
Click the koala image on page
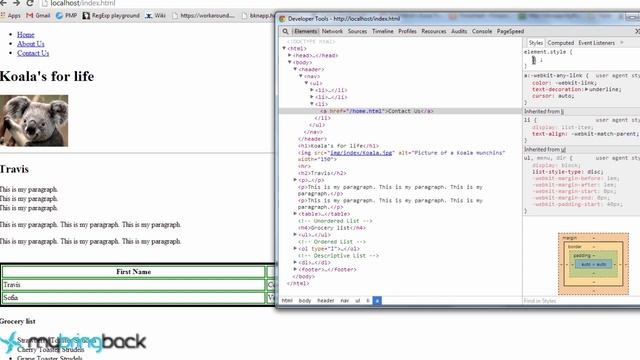click(x=34, y=120)
